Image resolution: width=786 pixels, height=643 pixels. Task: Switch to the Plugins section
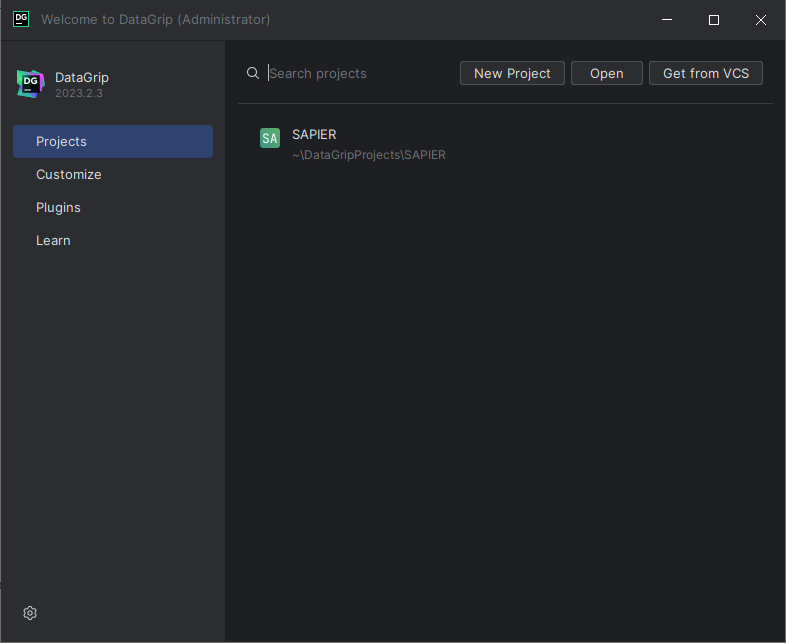113,207
